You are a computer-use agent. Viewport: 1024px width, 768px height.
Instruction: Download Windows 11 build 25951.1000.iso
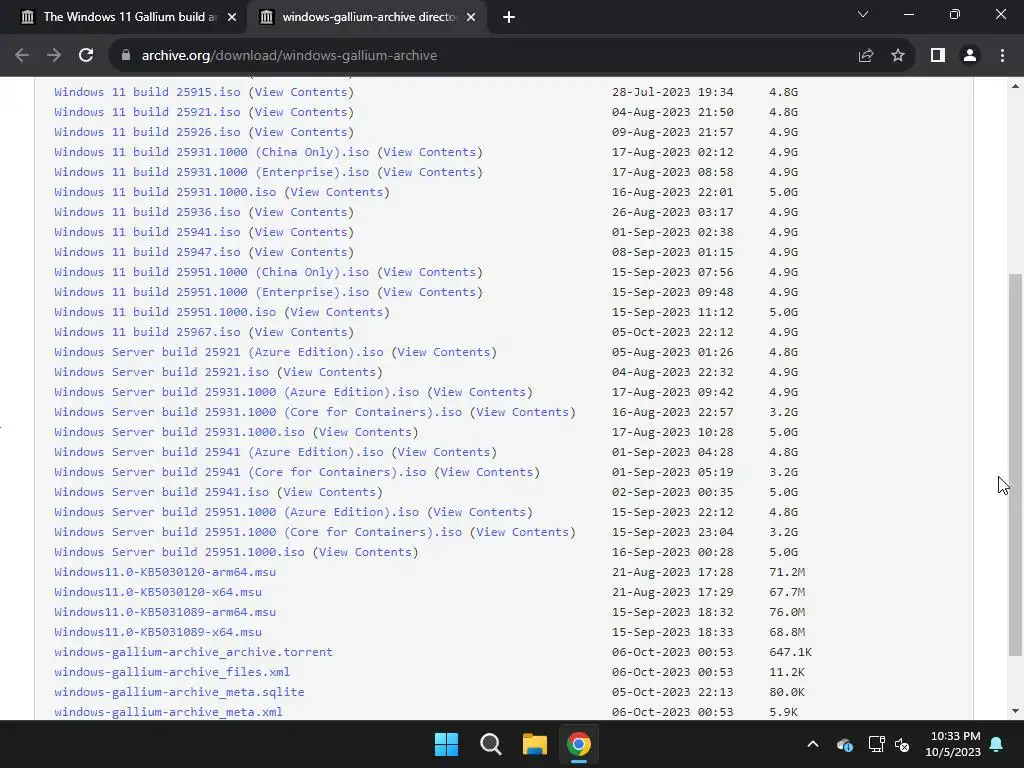point(165,312)
